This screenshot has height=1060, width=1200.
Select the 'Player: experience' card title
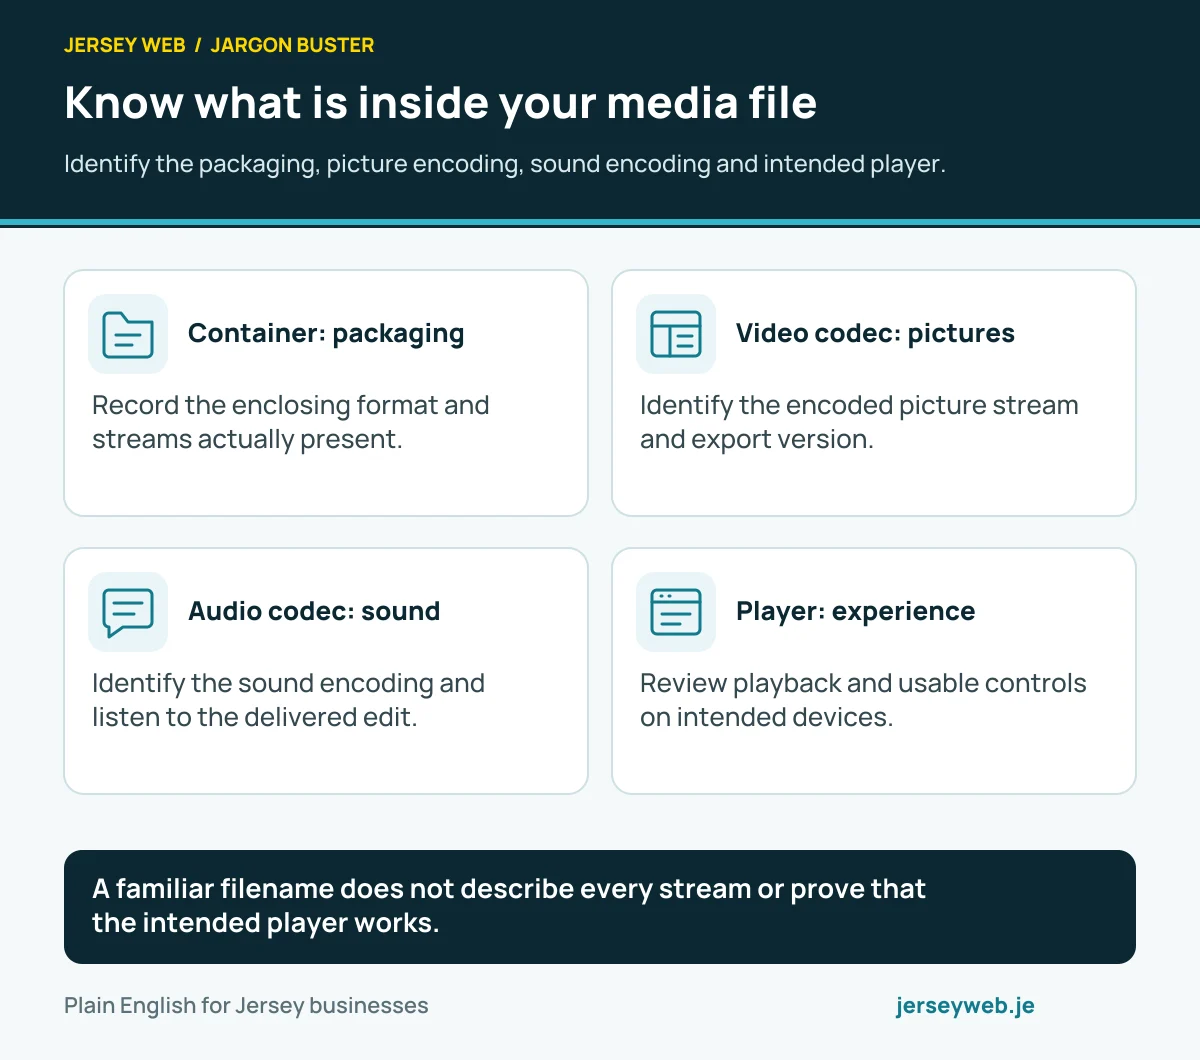coord(855,611)
